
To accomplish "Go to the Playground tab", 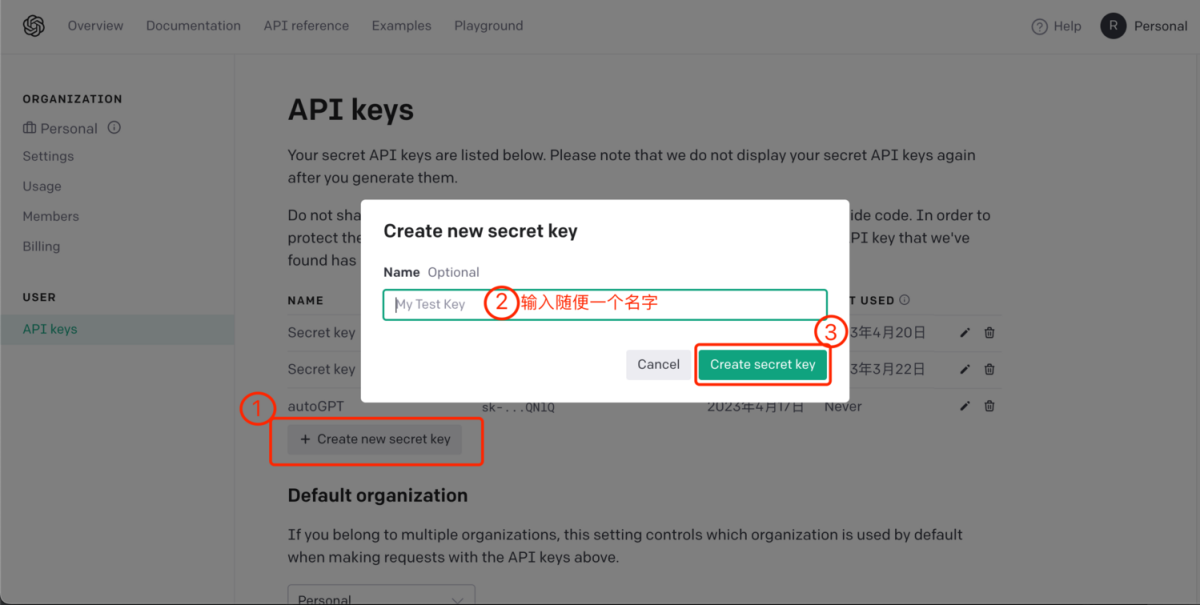I will (488, 26).
